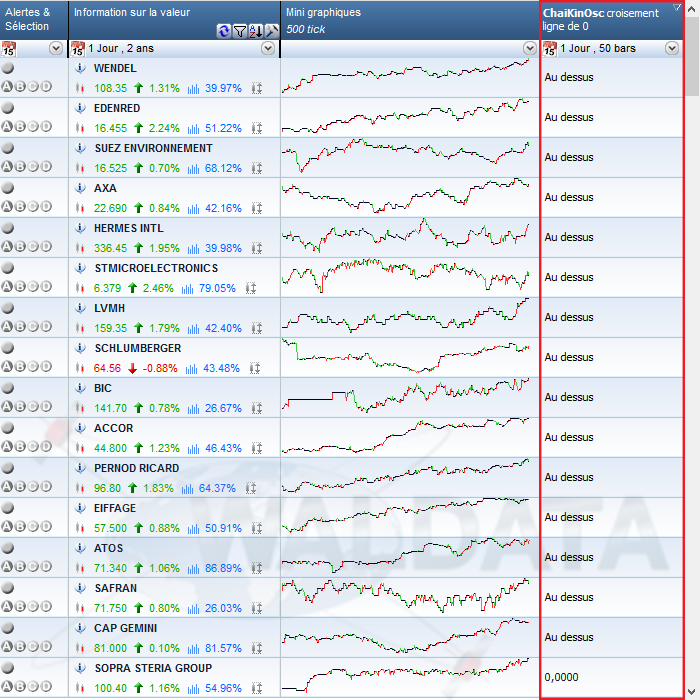Toggle the alert circle for WENDEL
The width and height of the screenshot is (700, 700).
(8, 68)
